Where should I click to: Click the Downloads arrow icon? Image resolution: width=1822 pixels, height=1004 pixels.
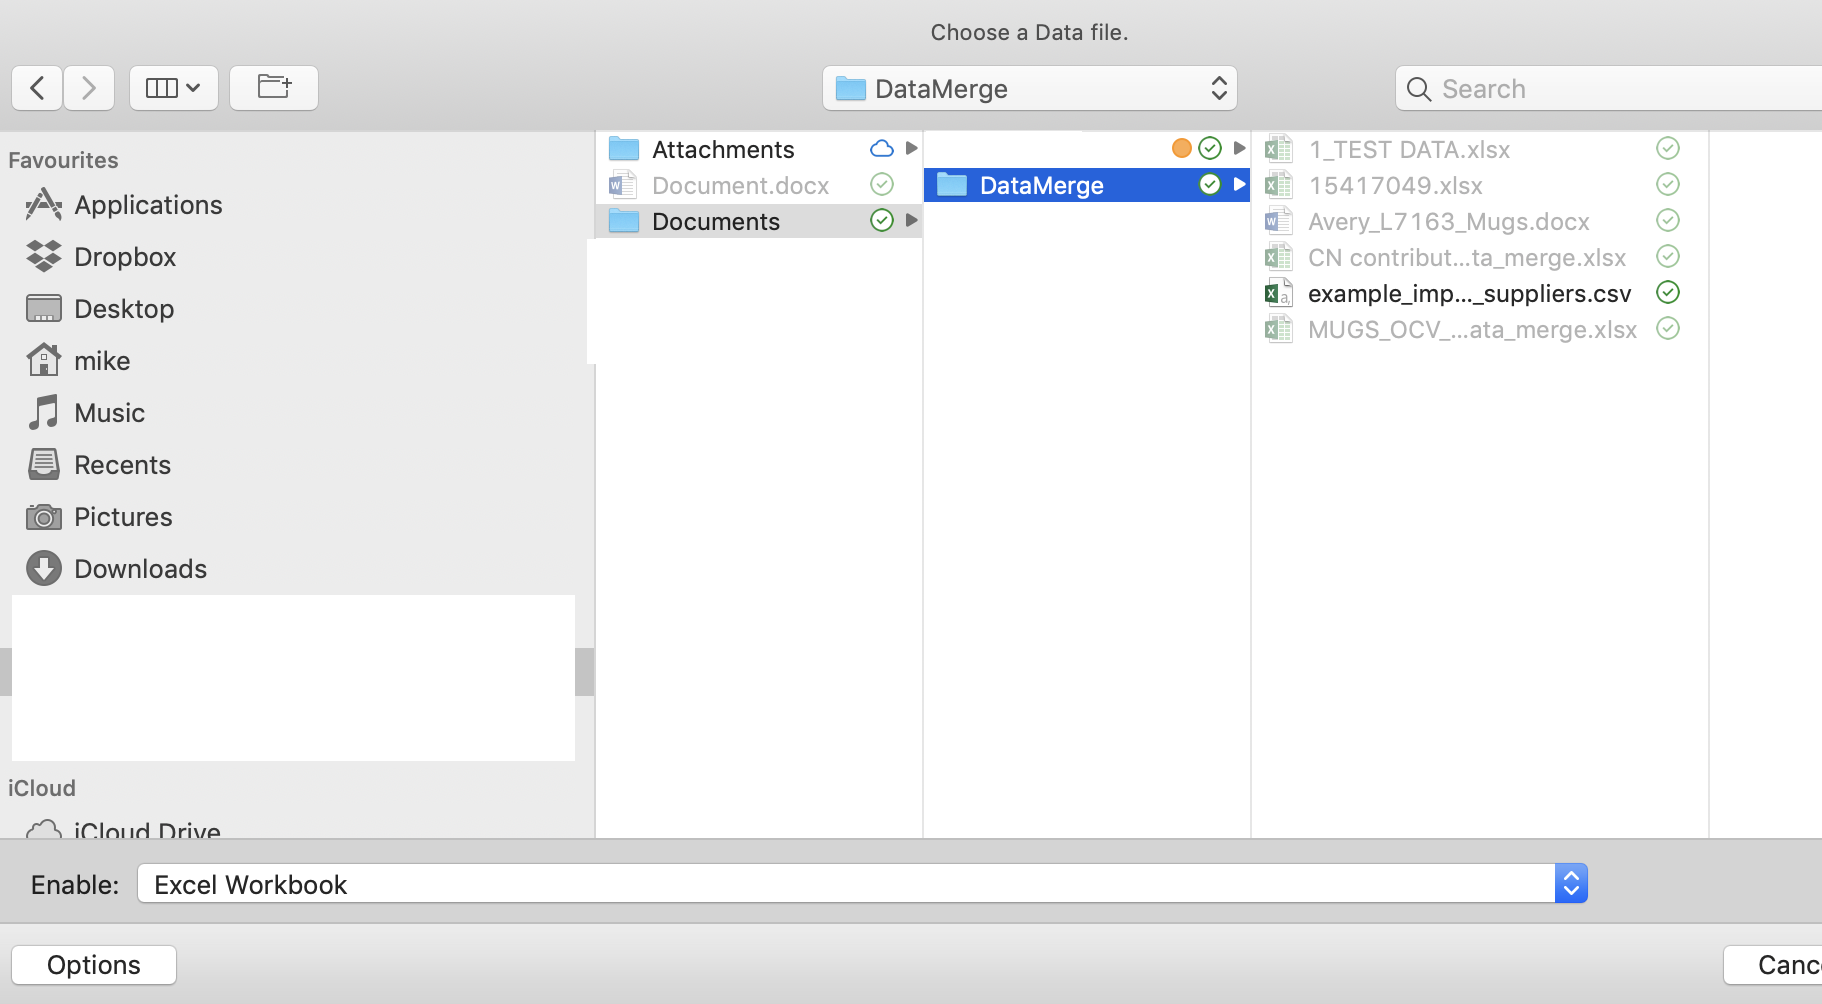coord(44,568)
